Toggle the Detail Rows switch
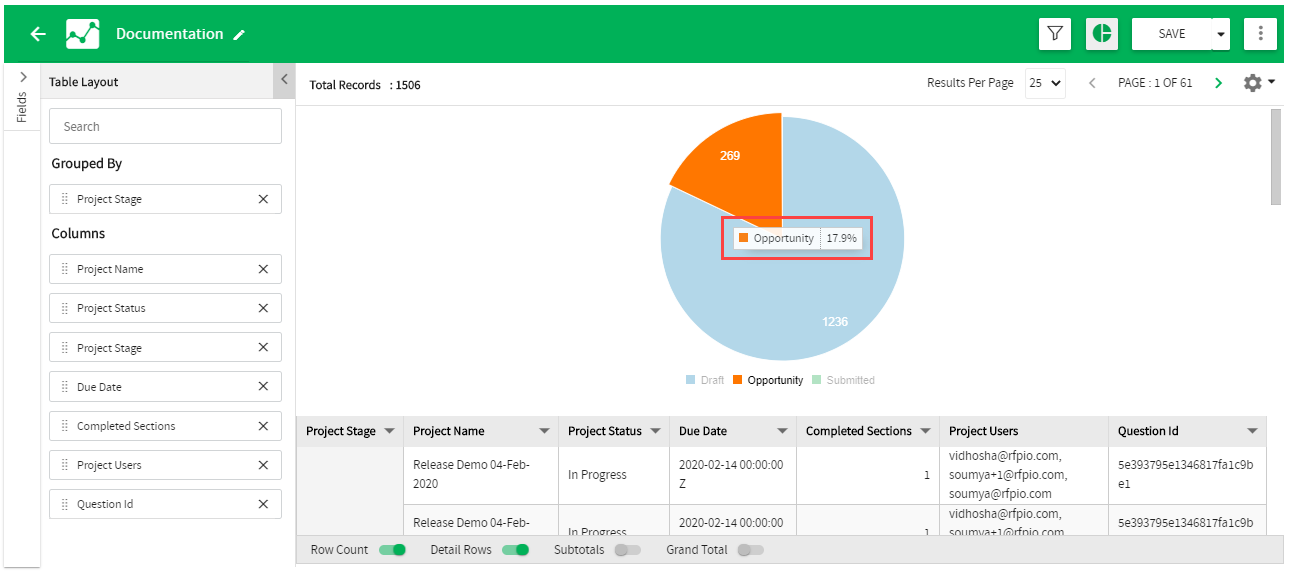The height and width of the screenshot is (575, 1289). click(515, 550)
